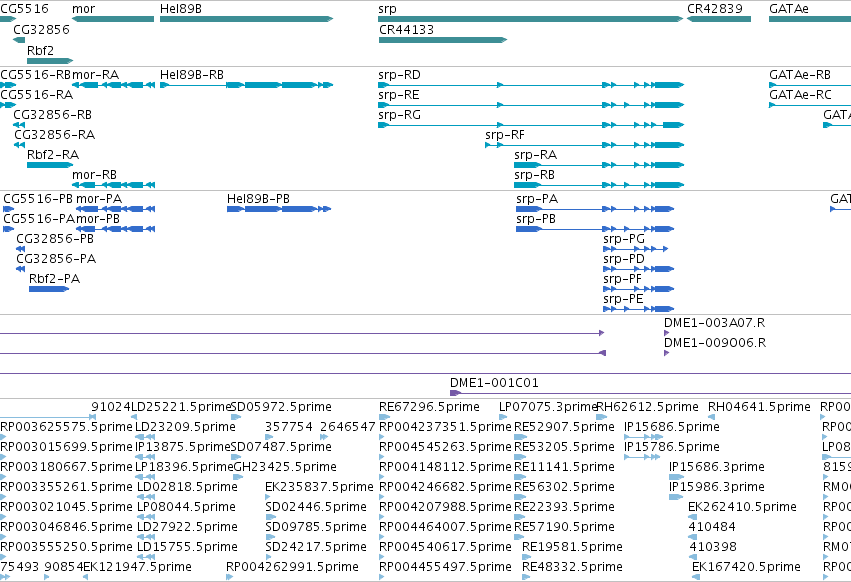Select the CR44133 gene bar
This screenshot has height=582, width=851.
click(443, 40)
